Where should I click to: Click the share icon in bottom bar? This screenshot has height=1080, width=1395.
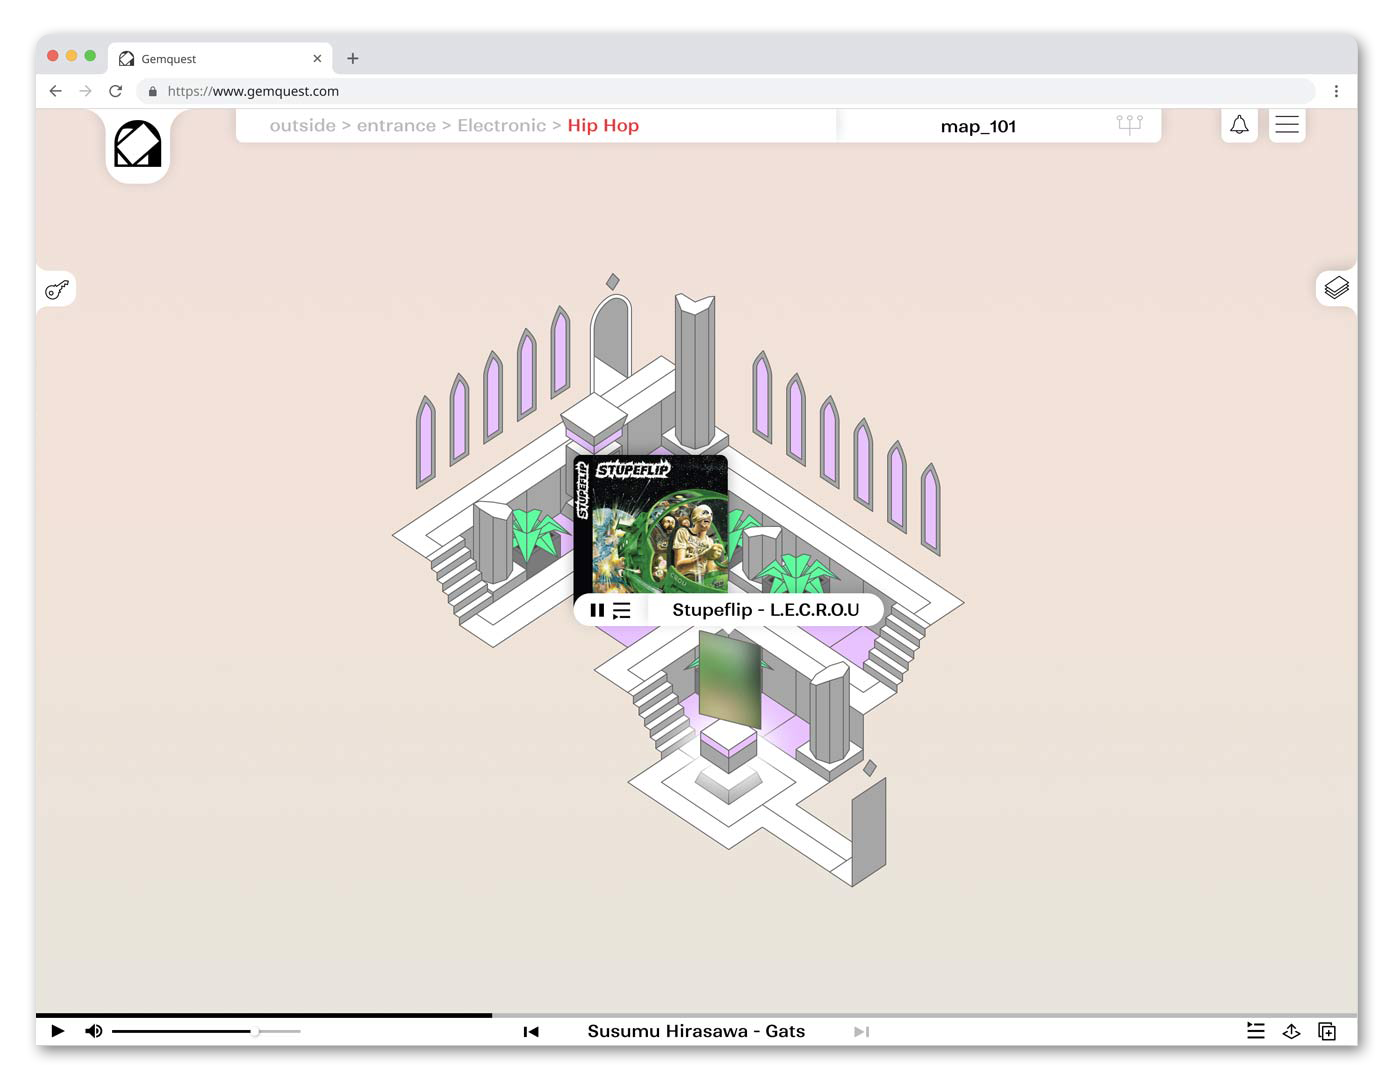coord(1291,1031)
